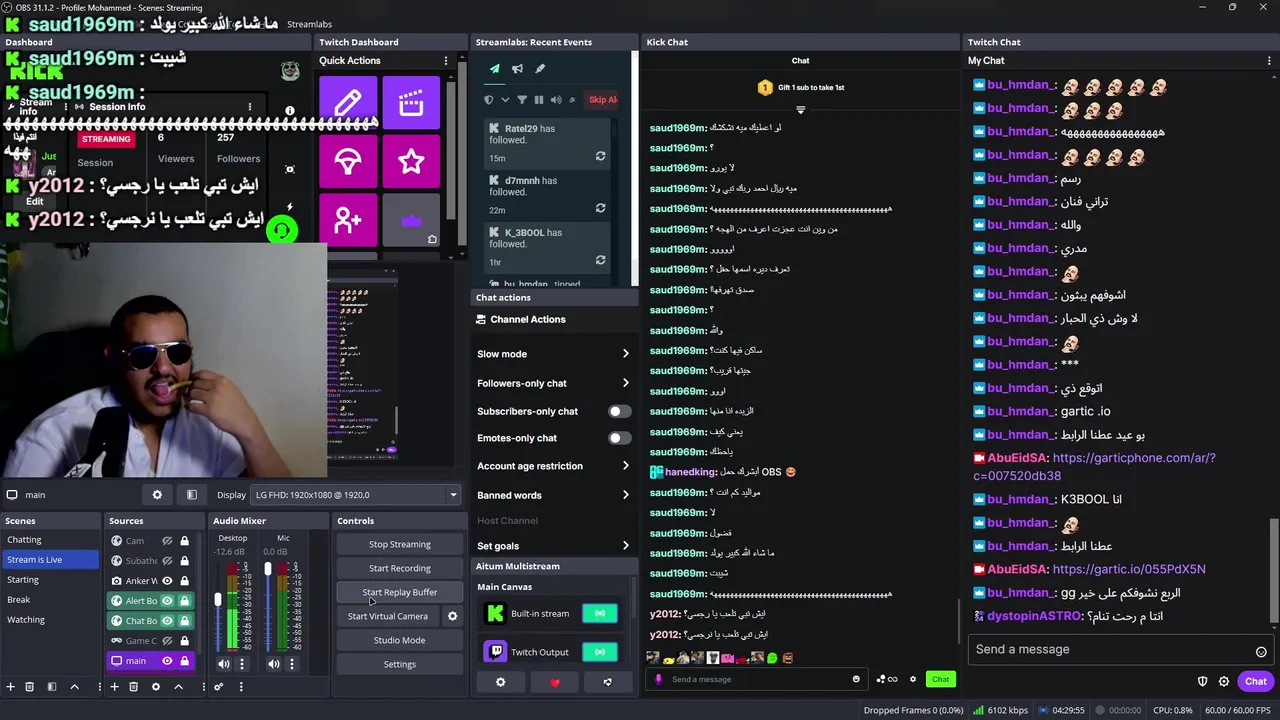Hide the Chat Bo source
The height and width of the screenshot is (720, 1280).
coord(167,621)
